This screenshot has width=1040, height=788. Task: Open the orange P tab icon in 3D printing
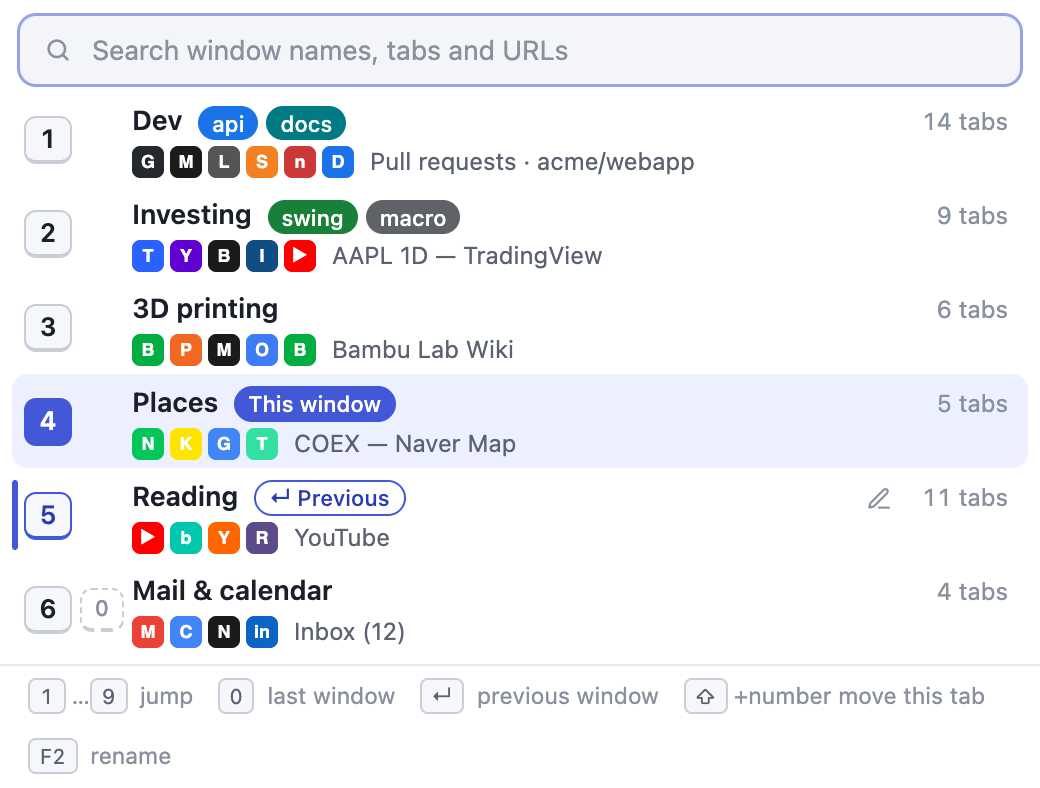[x=186, y=350]
